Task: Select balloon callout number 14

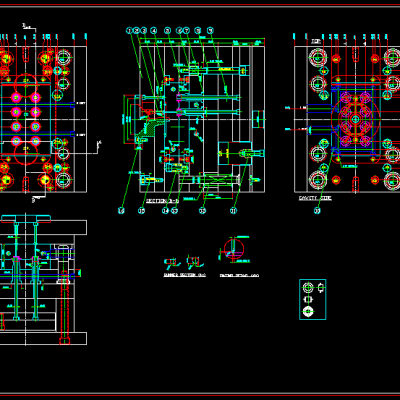Action: tap(165, 211)
